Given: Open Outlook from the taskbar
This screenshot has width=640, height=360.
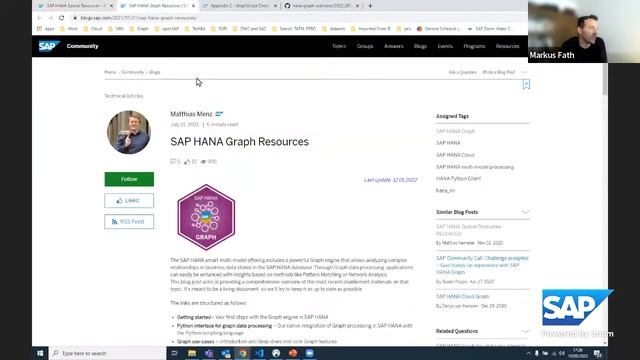Looking at the screenshot, I should pyautogui.click(x=226, y=353).
